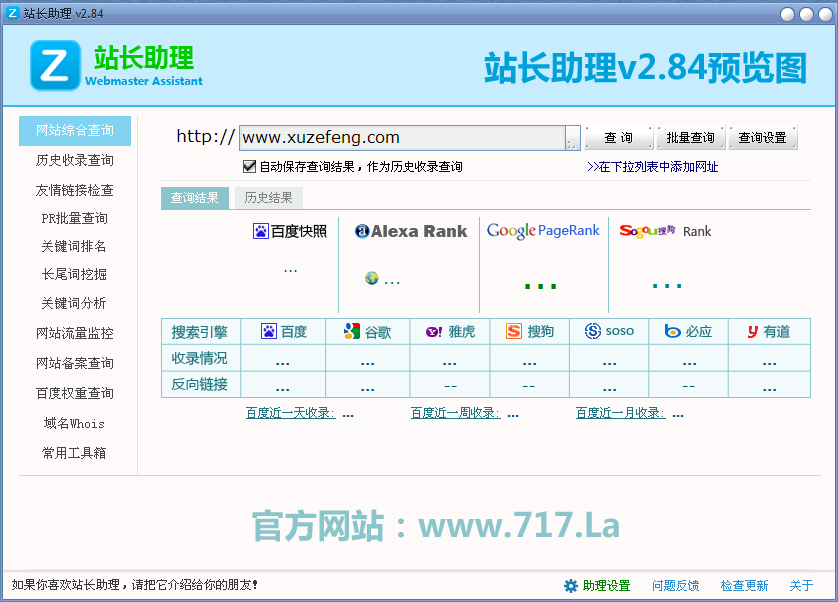This screenshot has height=602, width=838.
Task: Open 网站备案查询 in the sidebar
Action: (75, 364)
